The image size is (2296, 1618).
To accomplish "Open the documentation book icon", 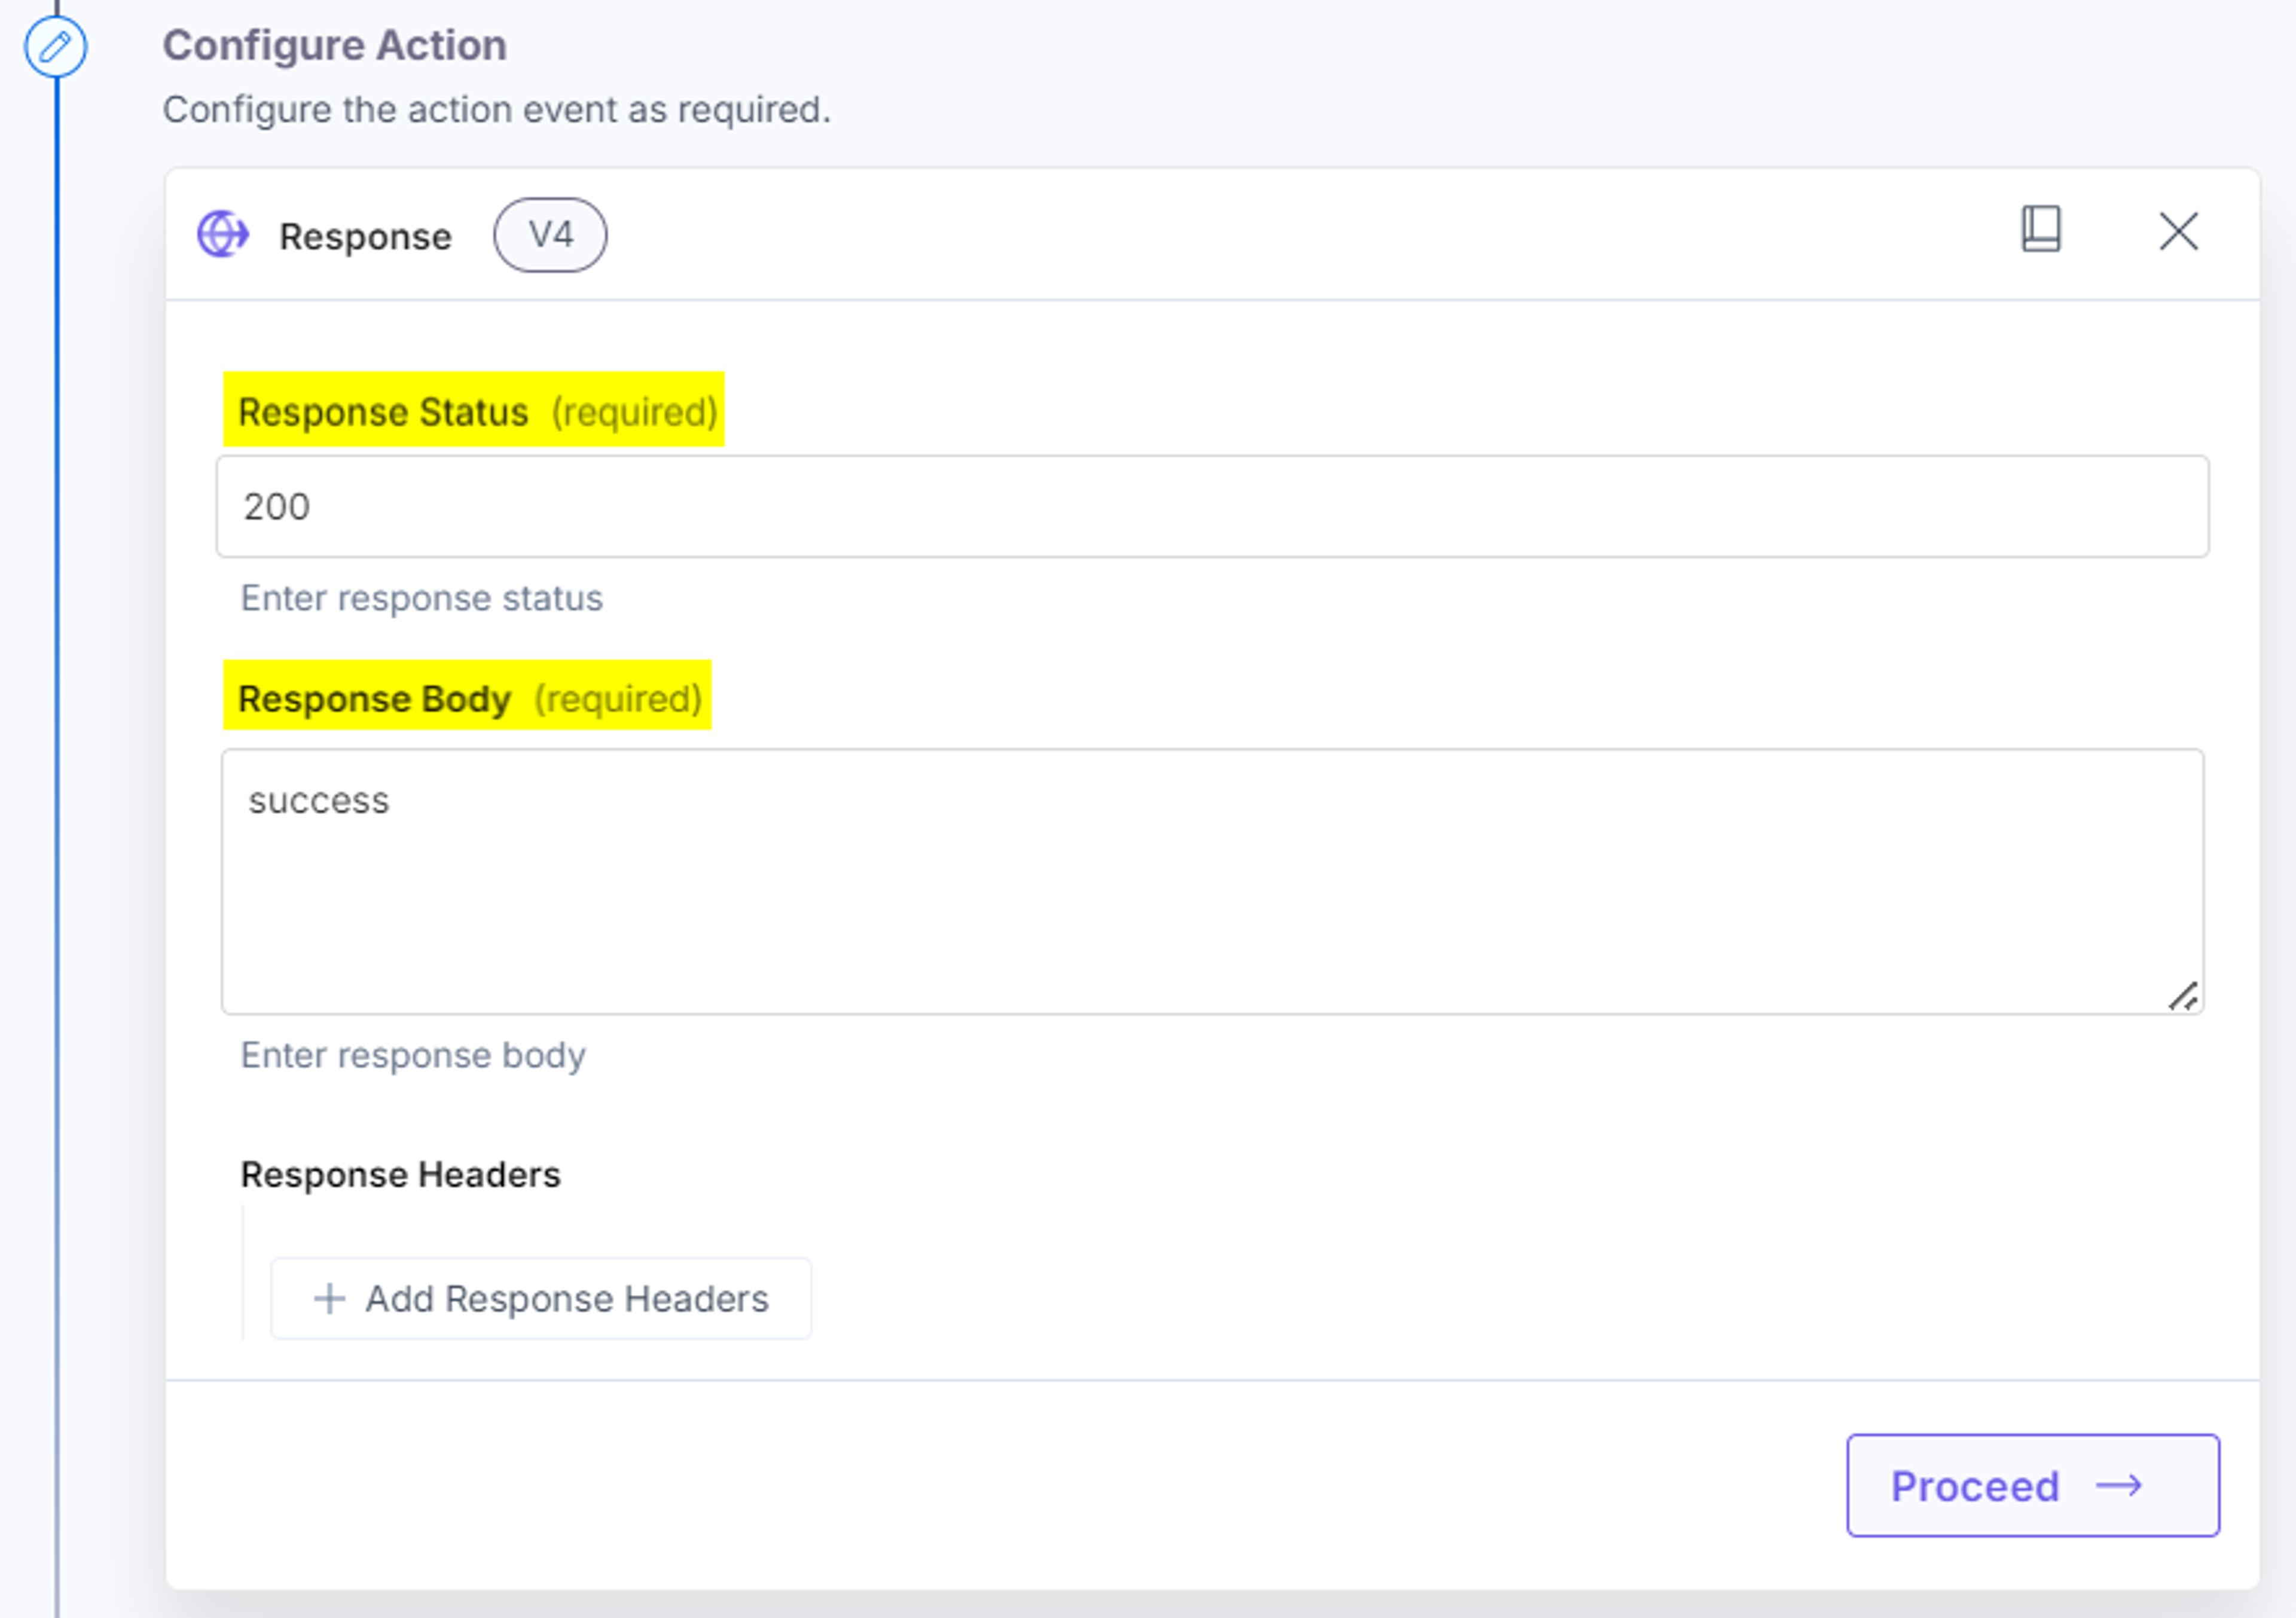I will [2041, 229].
